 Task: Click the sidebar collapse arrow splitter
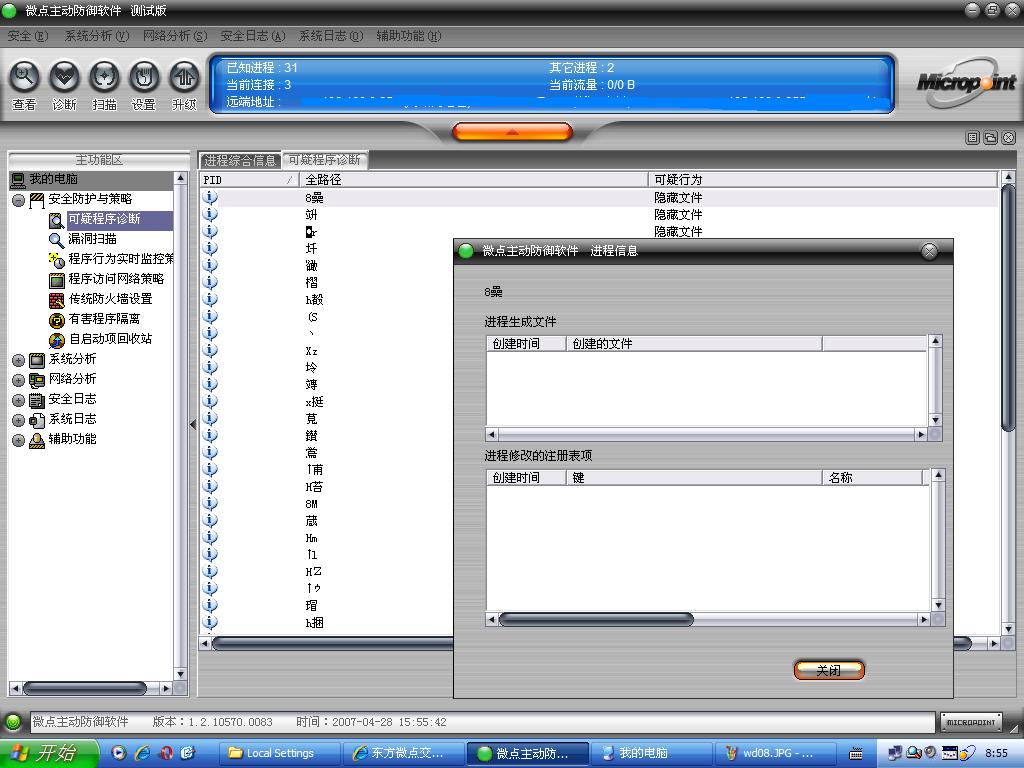tap(193, 424)
